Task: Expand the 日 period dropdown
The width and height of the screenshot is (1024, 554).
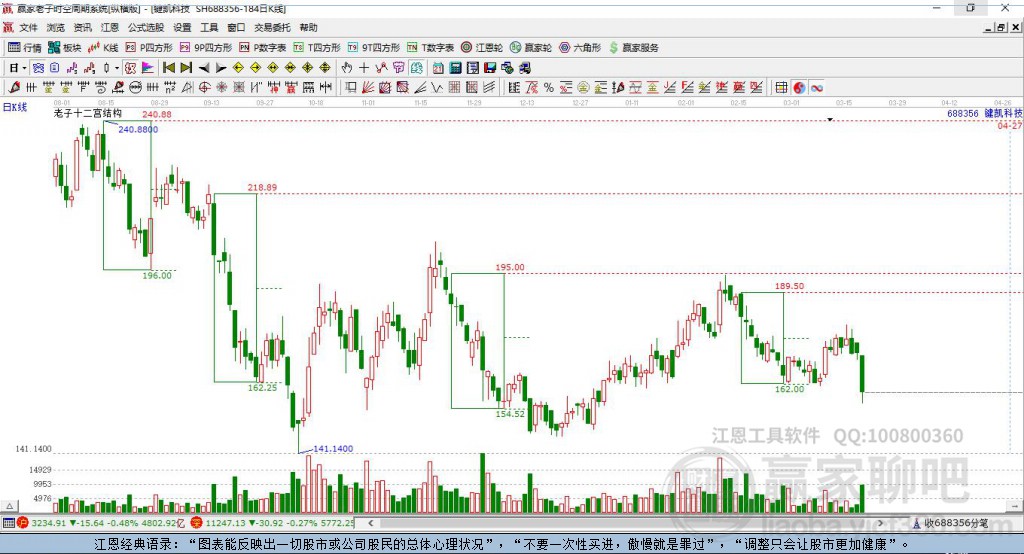Action: coord(24,68)
